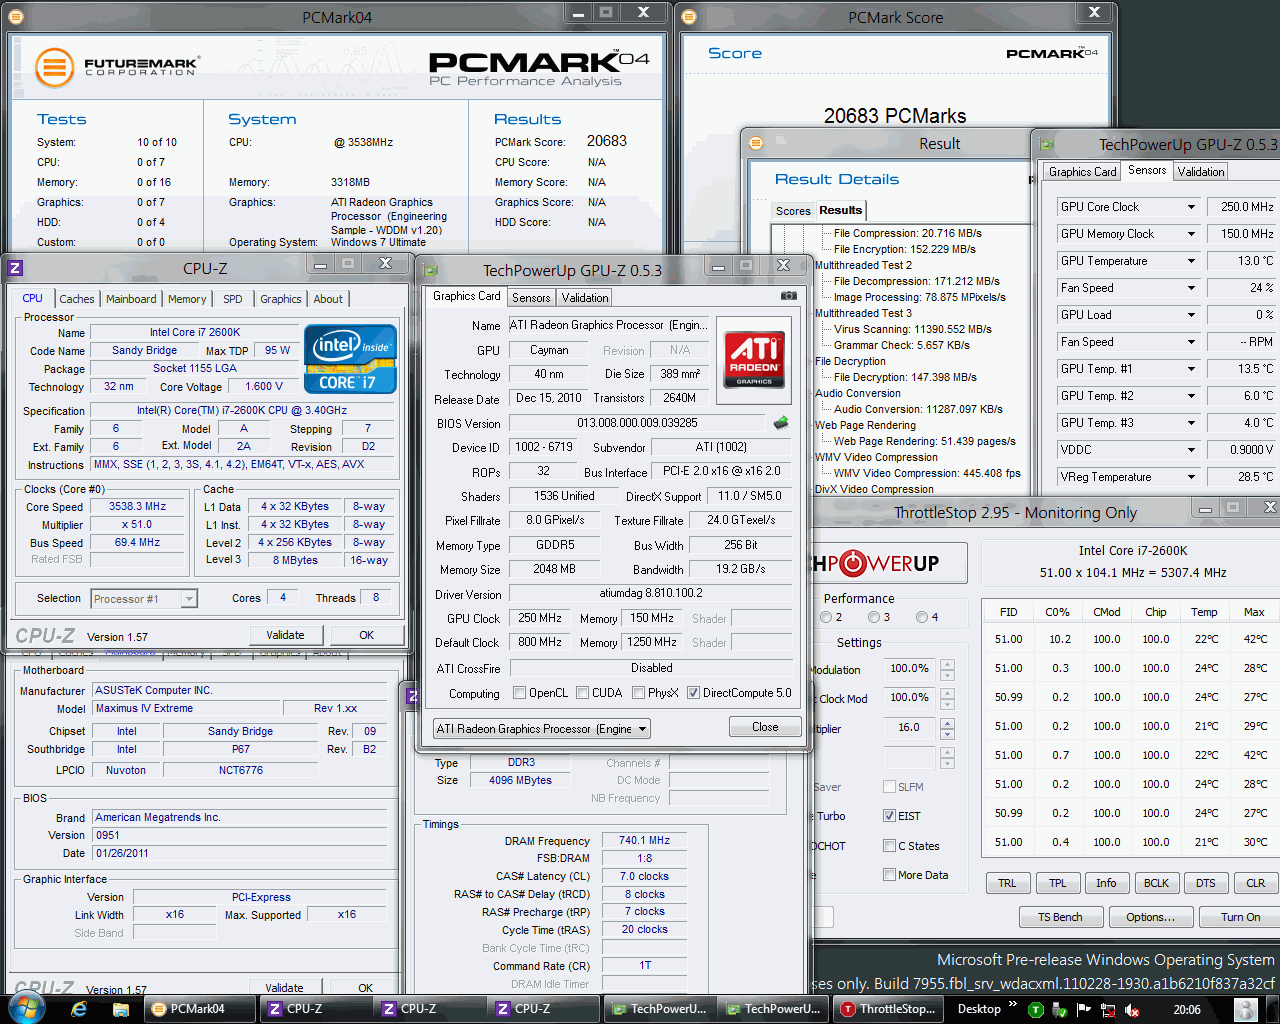Open the GPU Temp. #2 sensor dropdown
1280x1024 pixels.
tap(1191, 396)
